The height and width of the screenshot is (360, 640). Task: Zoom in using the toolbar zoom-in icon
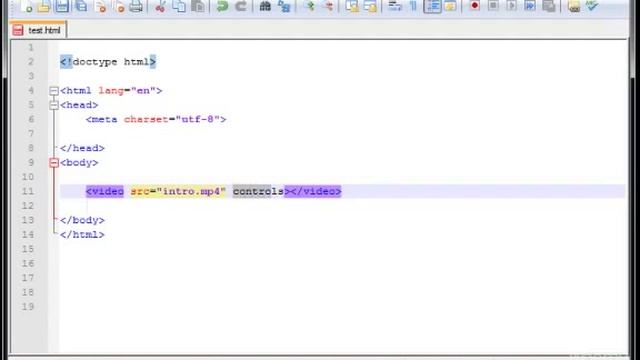(x=310, y=6)
